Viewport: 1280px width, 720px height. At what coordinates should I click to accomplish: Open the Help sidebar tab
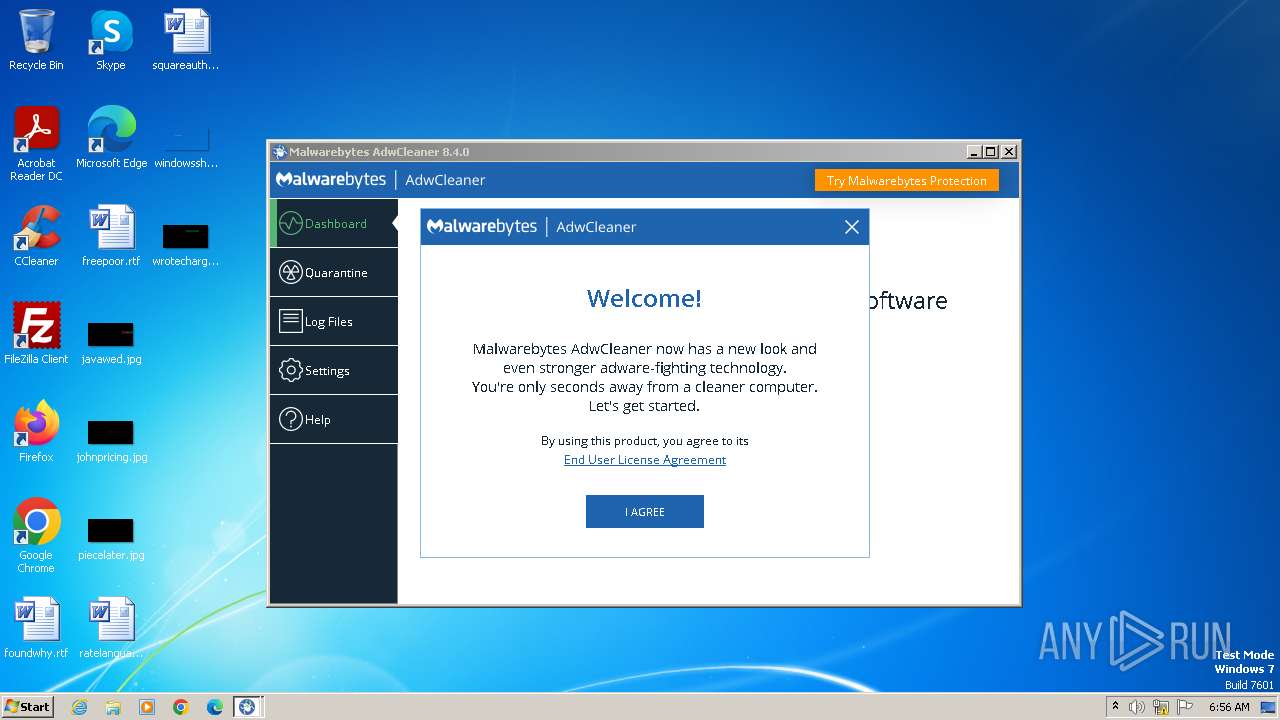pyautogui.click(x=334, y=419)
